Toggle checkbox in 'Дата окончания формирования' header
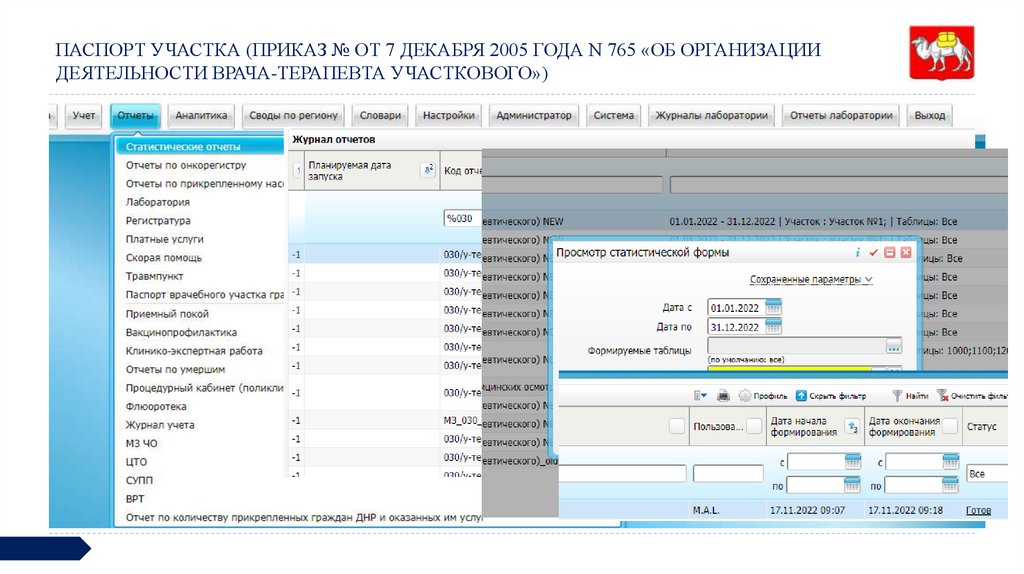Viewport: 1024px width, 574px height. coord(950,426)
